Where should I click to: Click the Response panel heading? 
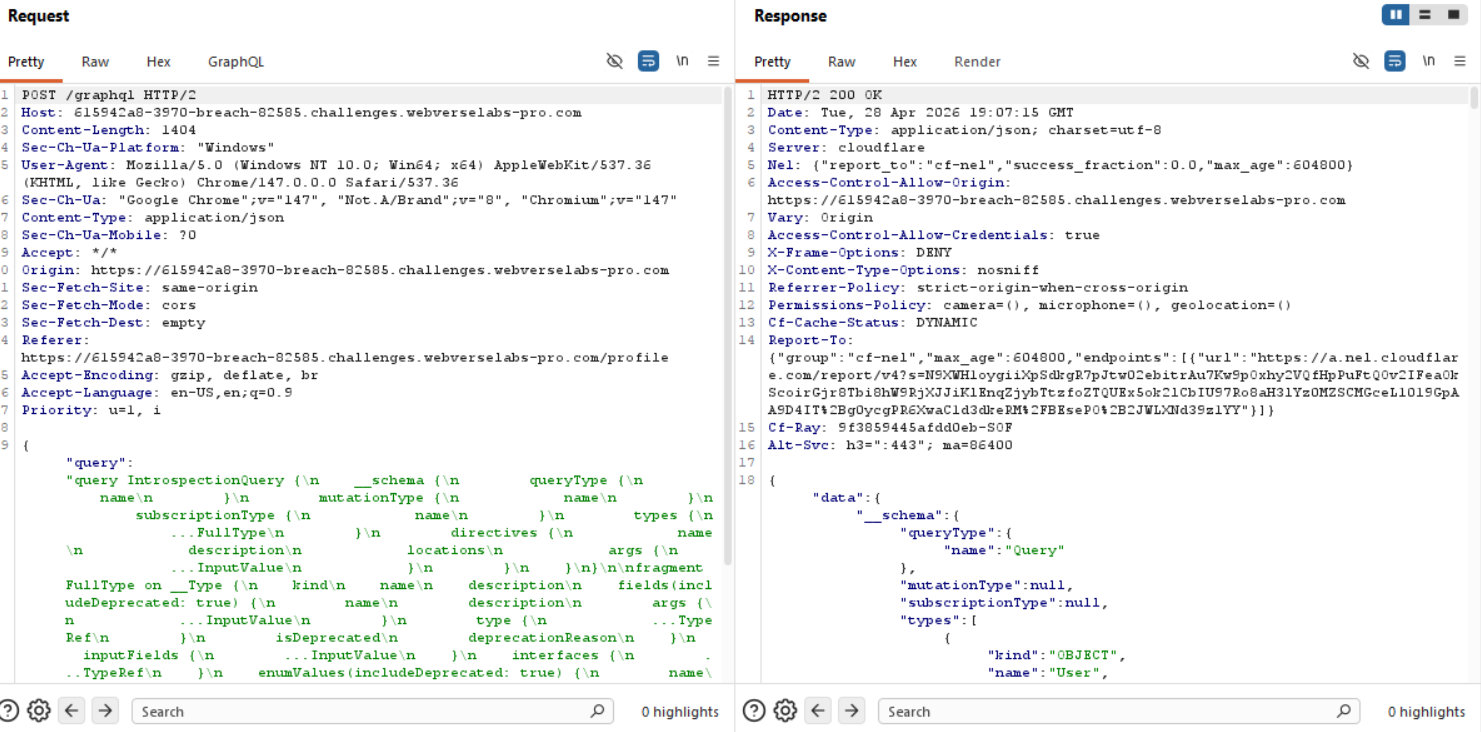click(790, 16)
